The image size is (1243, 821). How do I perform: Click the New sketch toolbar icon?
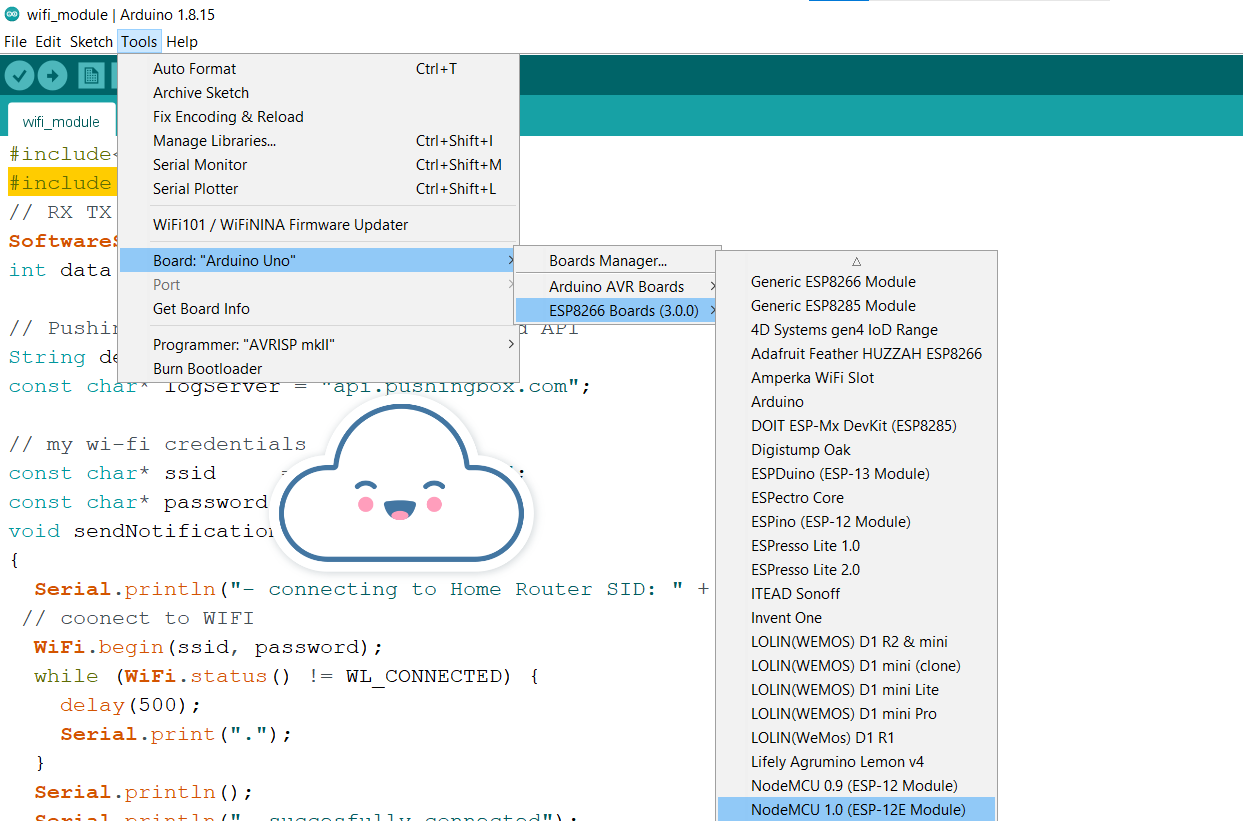click(x=92, y=76)
